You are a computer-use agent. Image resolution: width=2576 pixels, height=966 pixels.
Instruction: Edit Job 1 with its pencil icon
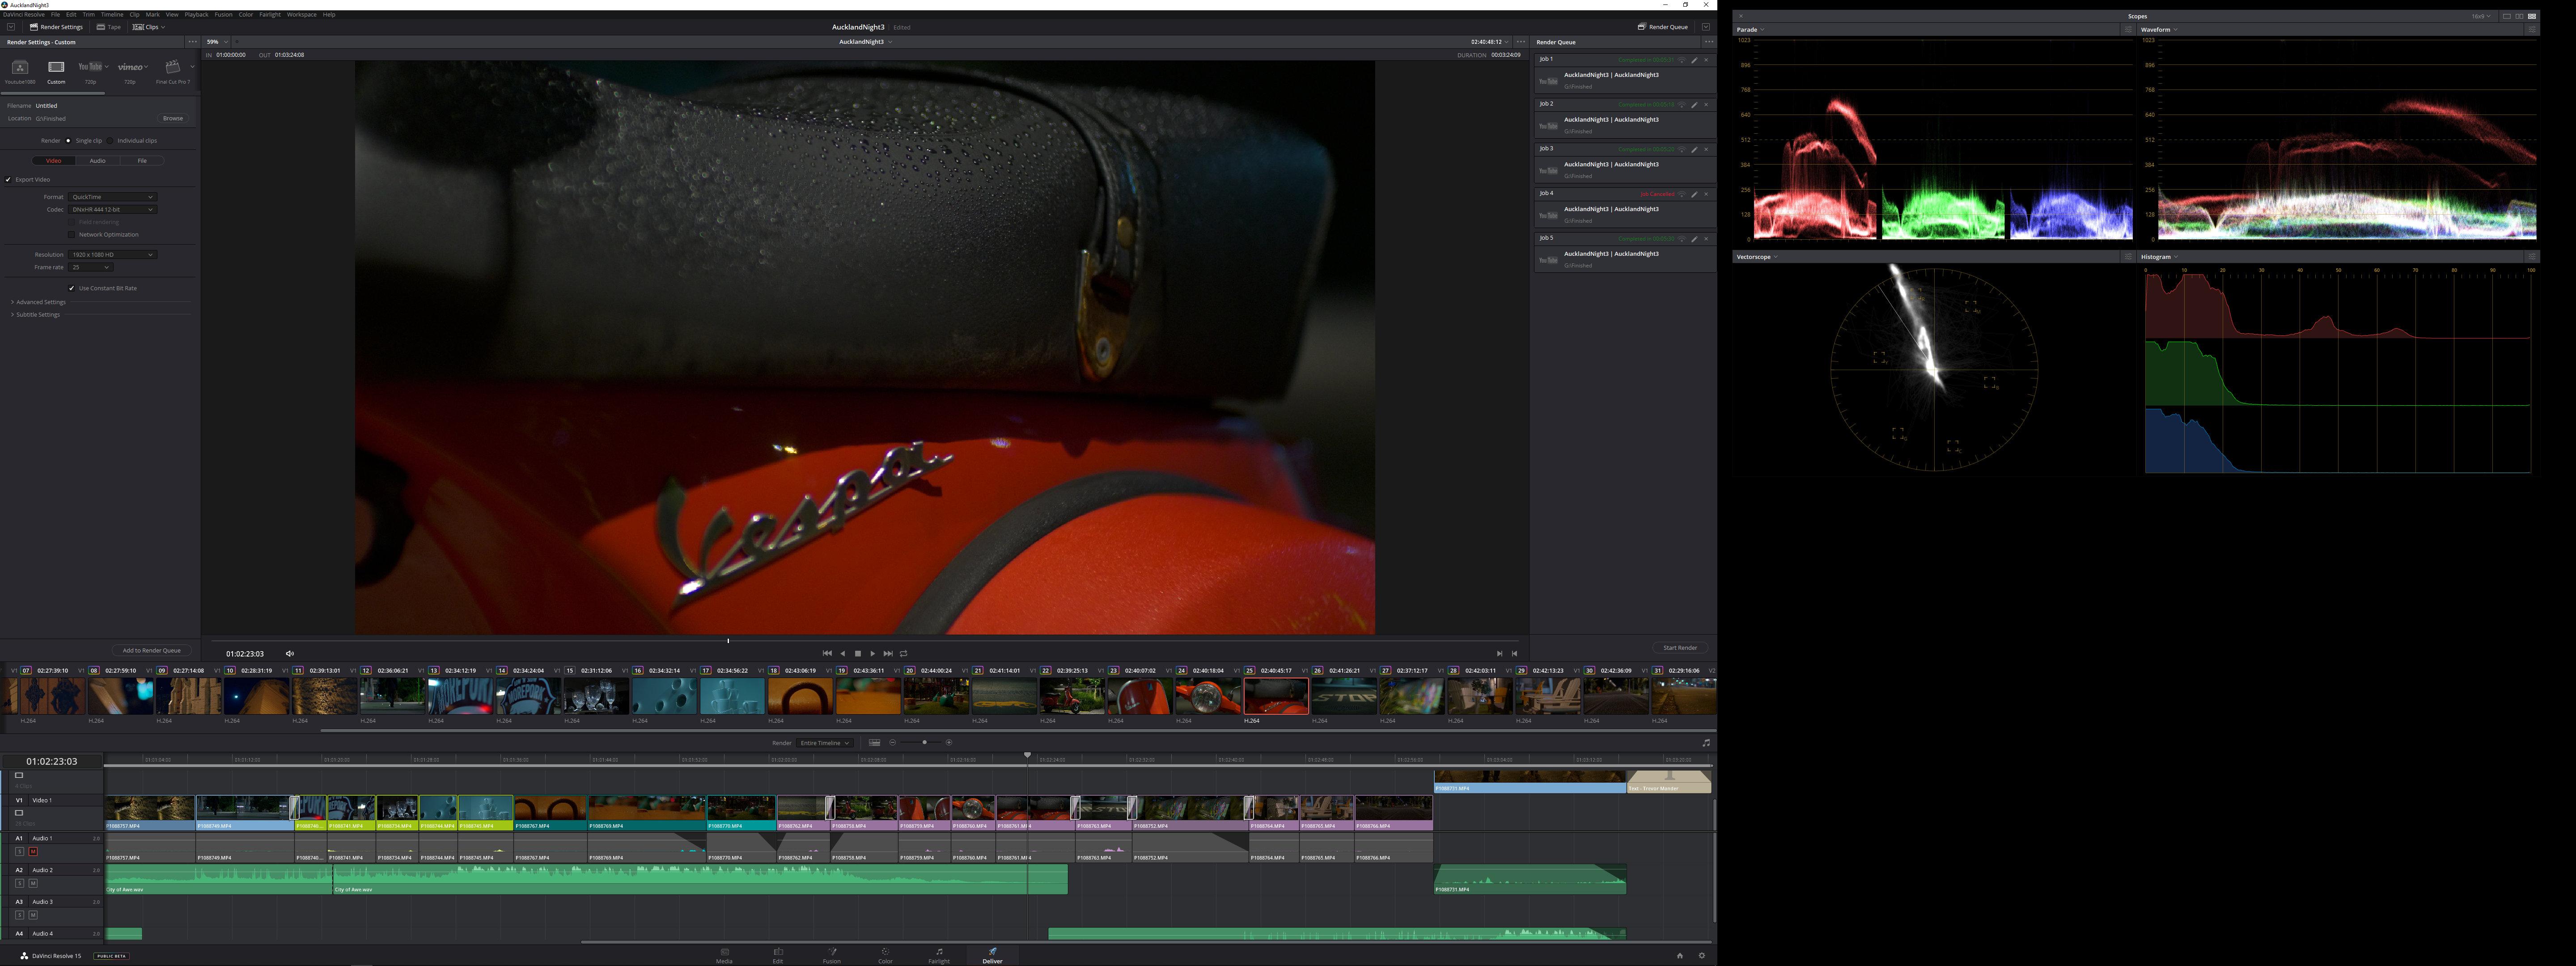pos(1694,60)
